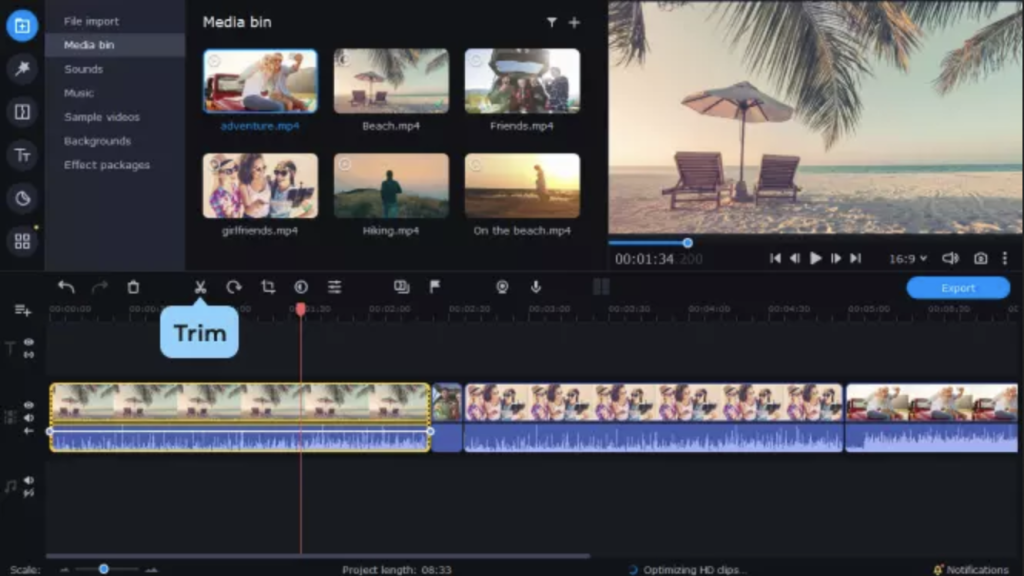This screenshot has width=1024, height=576.
Task: Open the 16:9 aspect ratio dropdown
Action: pyautogui.click(x=908, y=258)
